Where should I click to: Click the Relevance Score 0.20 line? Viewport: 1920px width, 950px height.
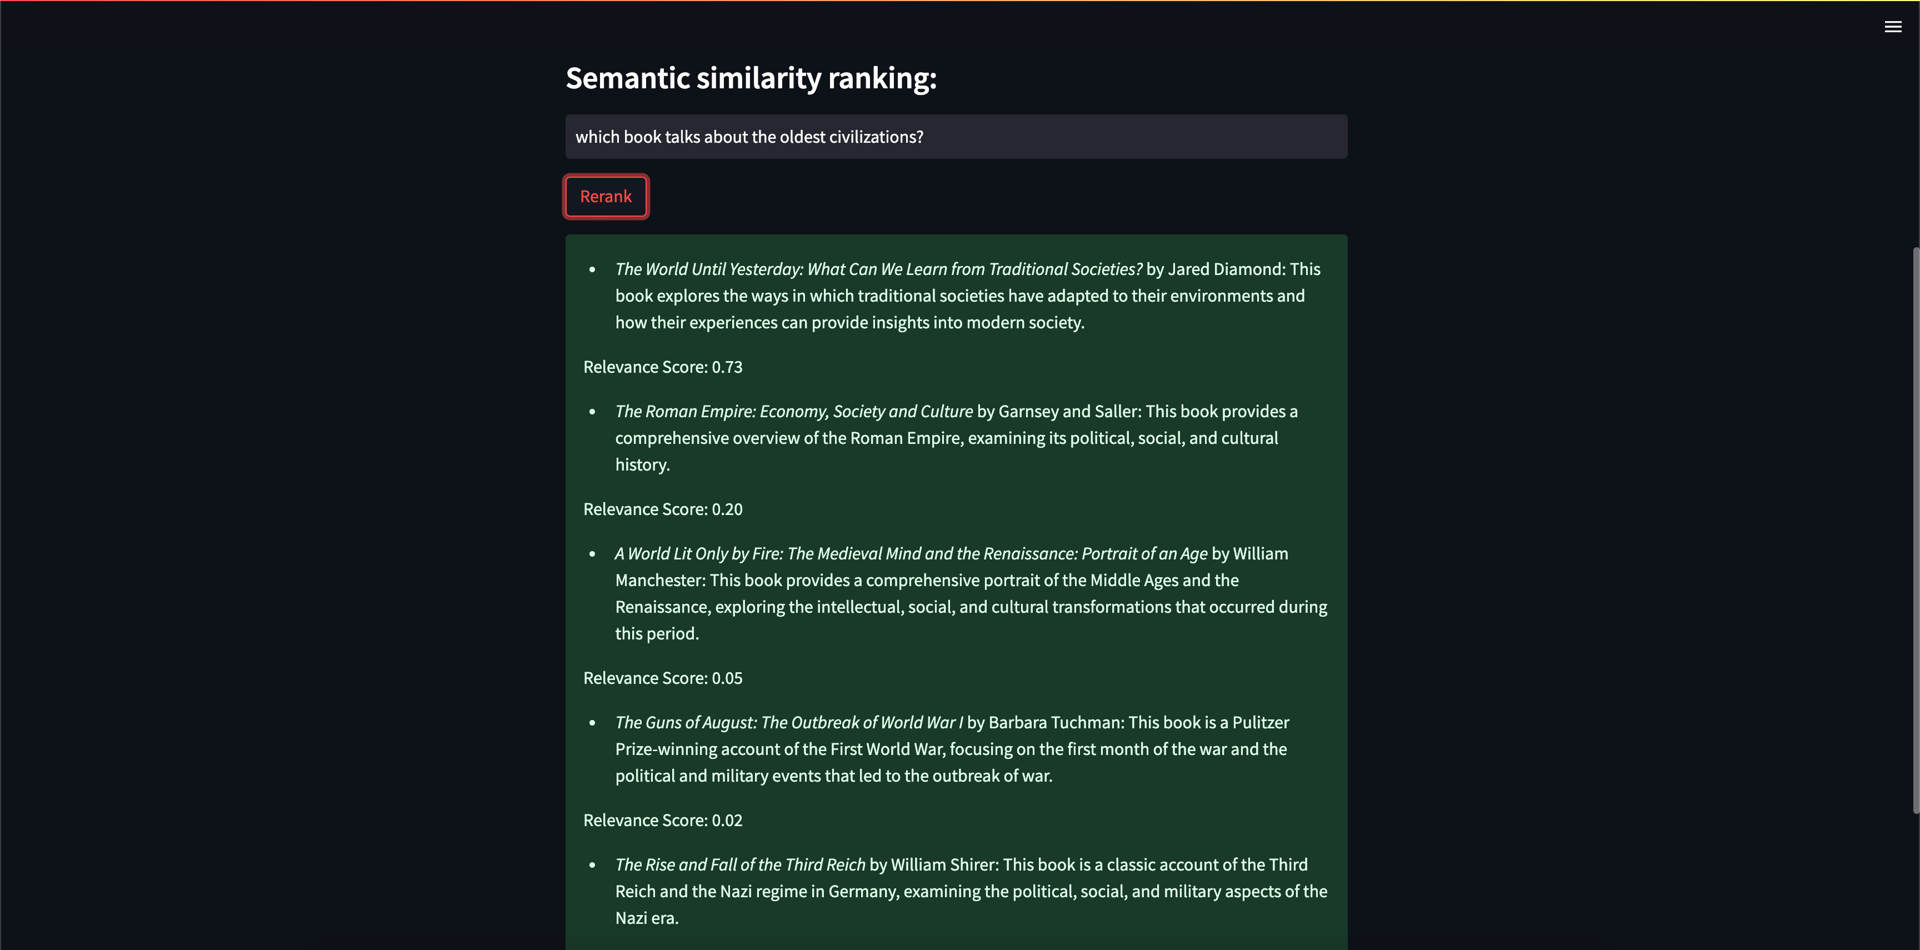coord(663,509)
